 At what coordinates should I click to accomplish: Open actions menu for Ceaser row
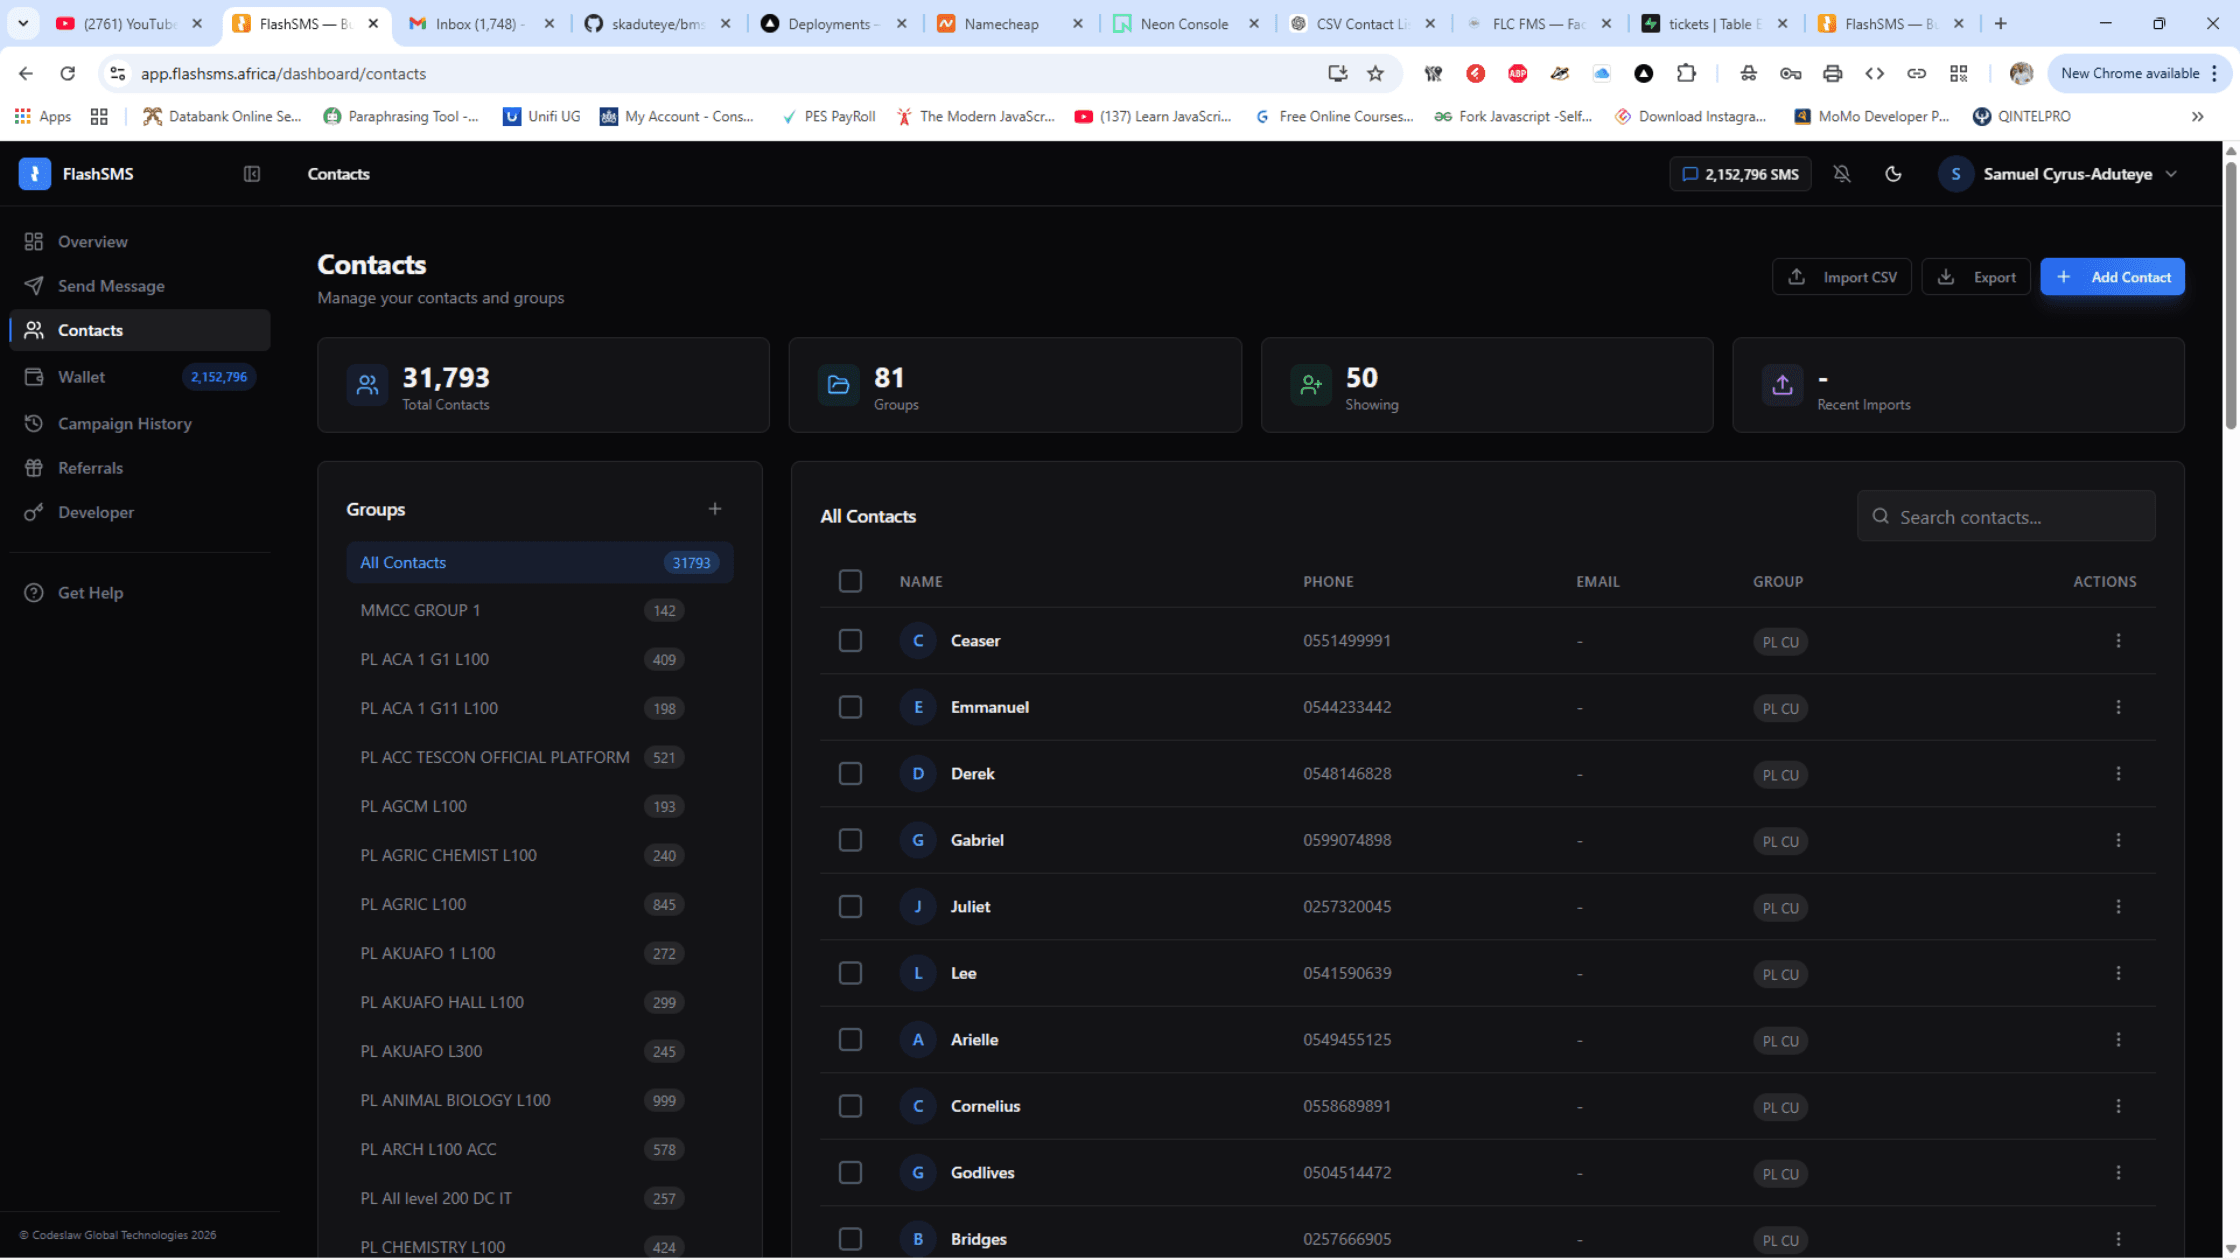tap(2118, 641)
